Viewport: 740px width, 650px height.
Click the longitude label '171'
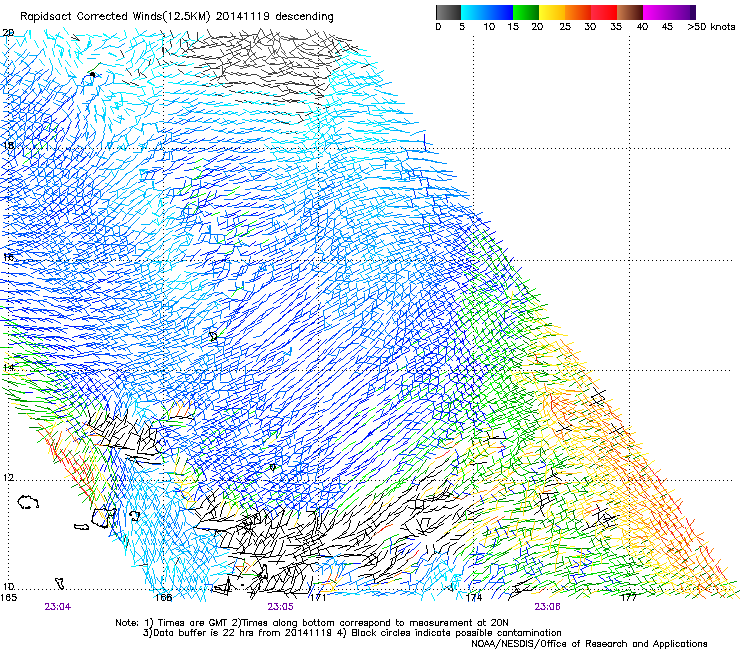[x=319, y=598]
